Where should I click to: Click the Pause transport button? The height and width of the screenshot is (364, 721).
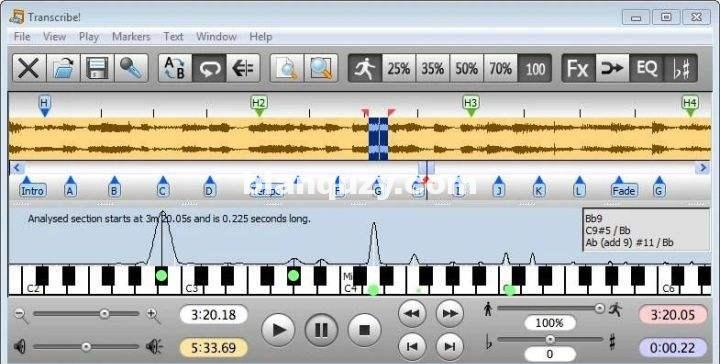[x=321, y=330]
